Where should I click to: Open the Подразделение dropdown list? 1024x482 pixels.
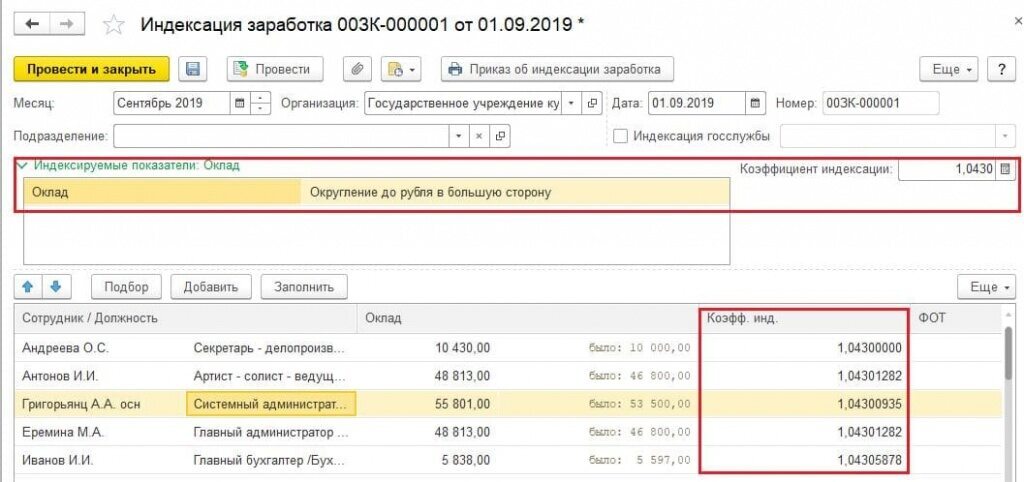coord(459,136)
